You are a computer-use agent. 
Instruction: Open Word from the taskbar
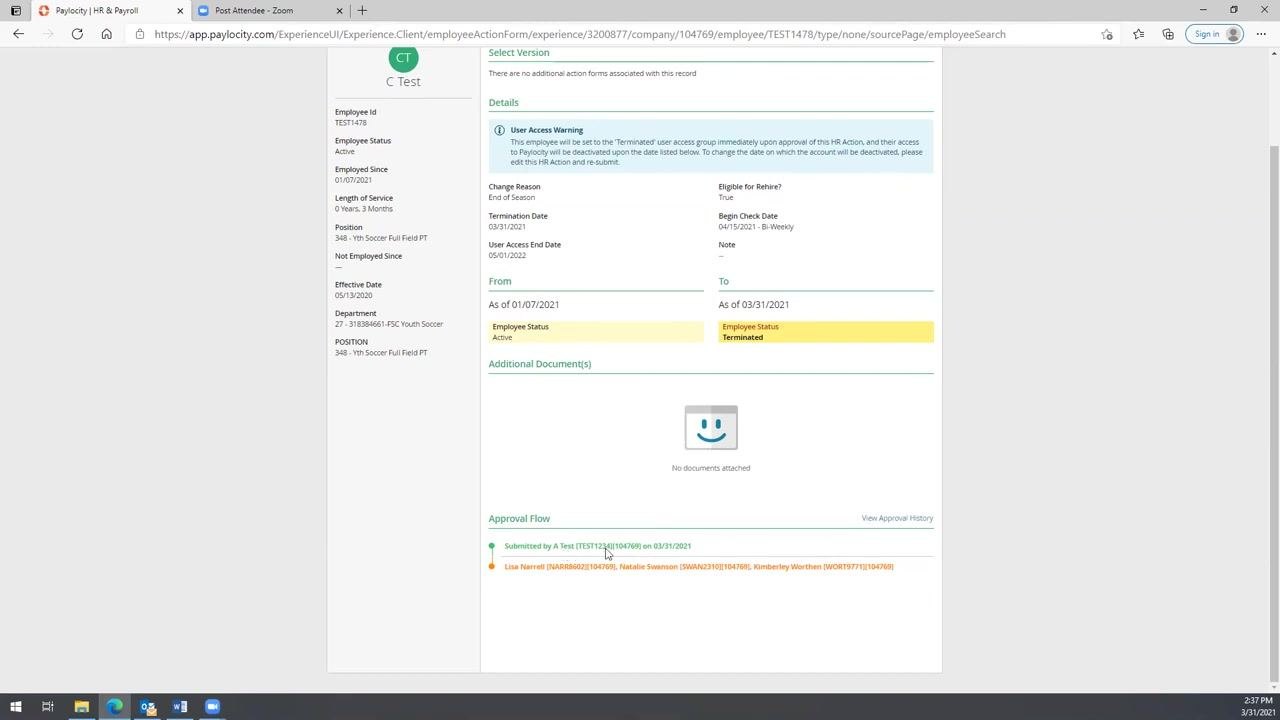[x=180, y=707]
